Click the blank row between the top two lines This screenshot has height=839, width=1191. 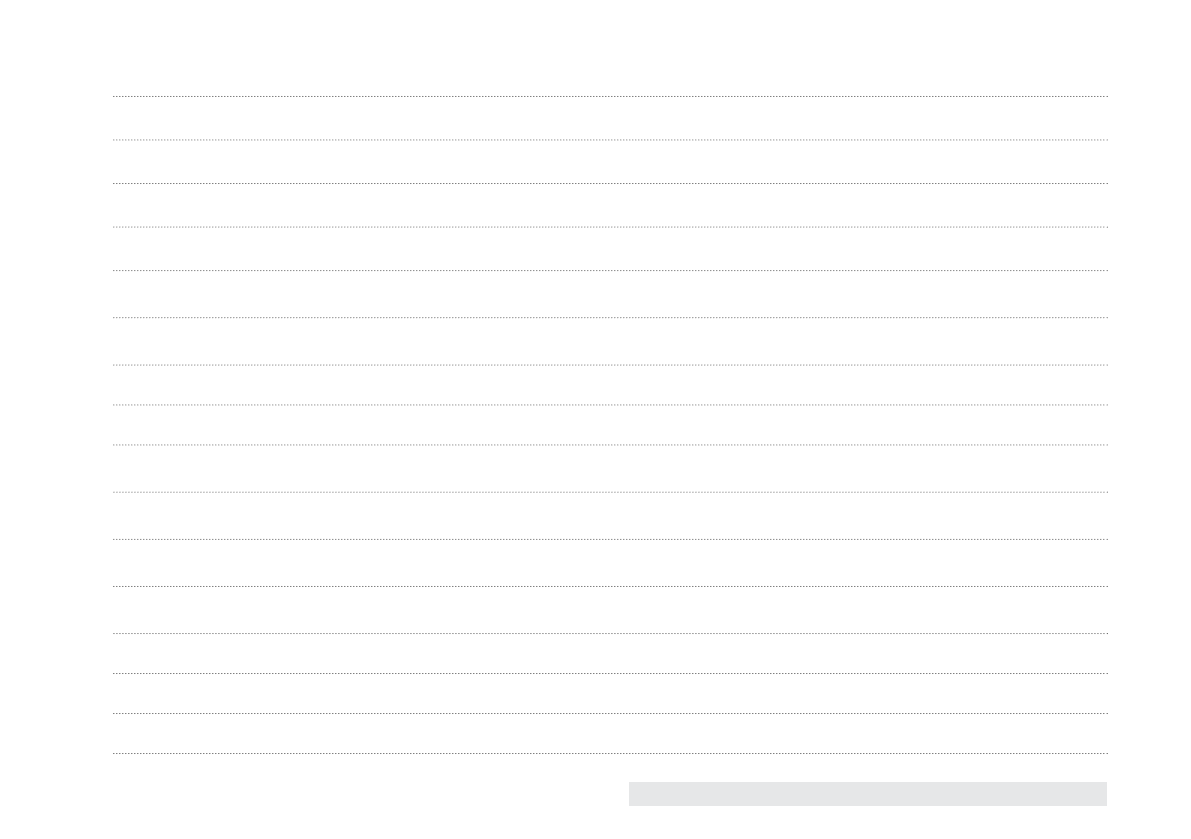(x=610, y=118)
